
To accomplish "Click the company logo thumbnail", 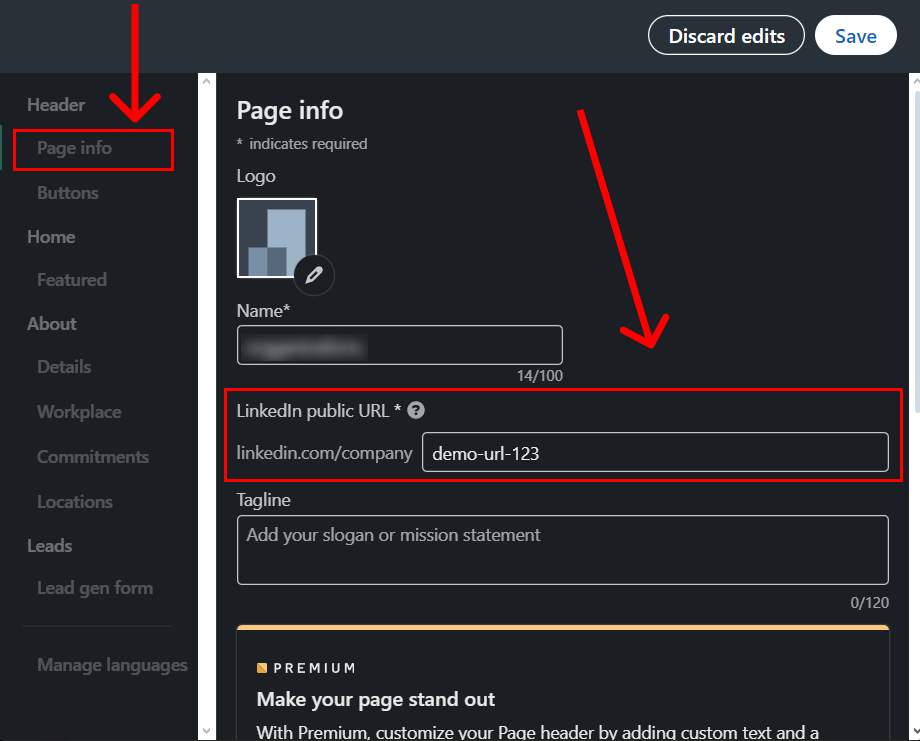I will [276, 236].
